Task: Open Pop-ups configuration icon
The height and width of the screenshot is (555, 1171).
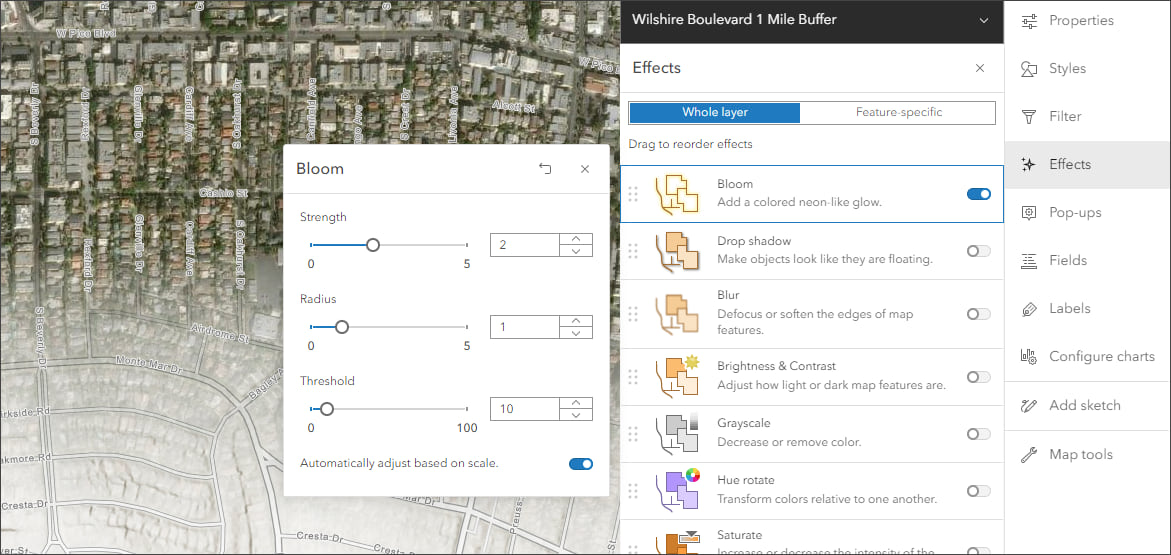Action: click(1028, 213)
